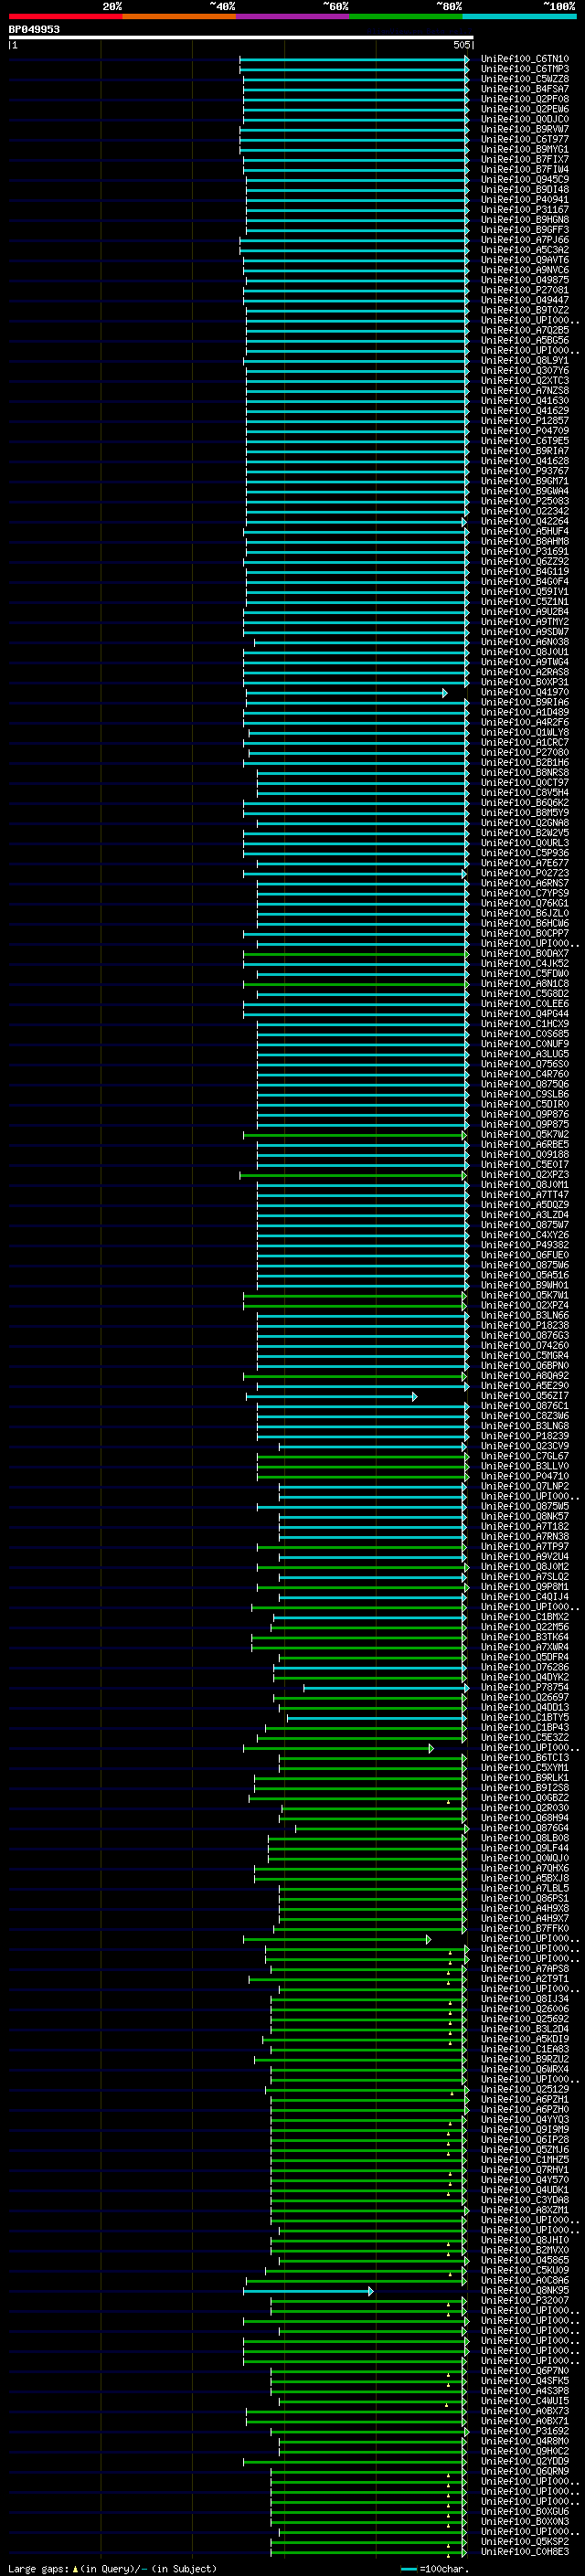Click the alignment bar for UniRef100_P40941
This screenshot has width=585, height=2576.
[x=357, y=200]
